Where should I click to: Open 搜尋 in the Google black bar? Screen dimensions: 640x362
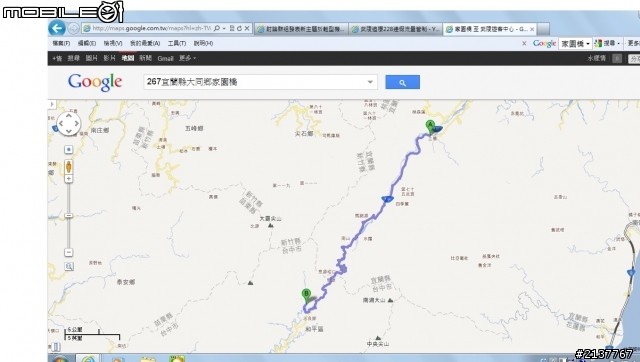[x=73, y=58]
